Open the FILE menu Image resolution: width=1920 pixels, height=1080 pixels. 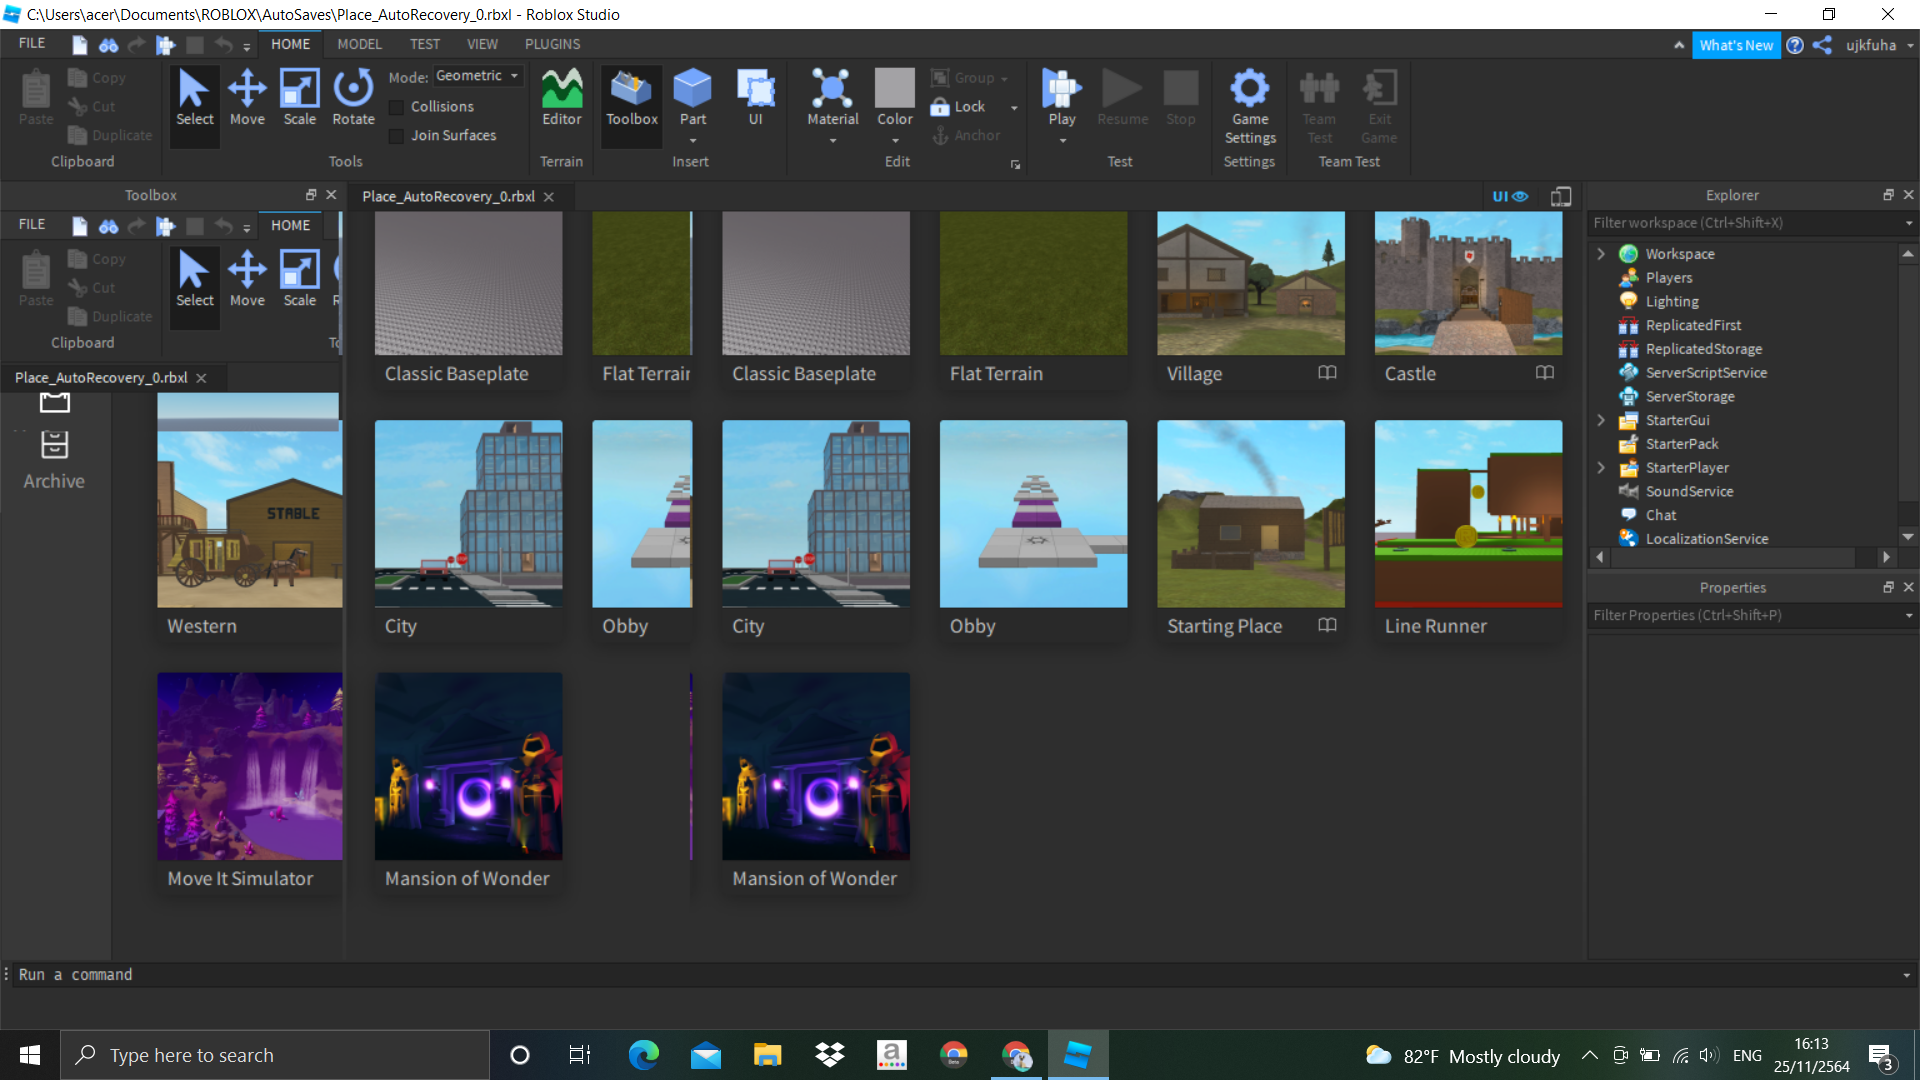32,44
